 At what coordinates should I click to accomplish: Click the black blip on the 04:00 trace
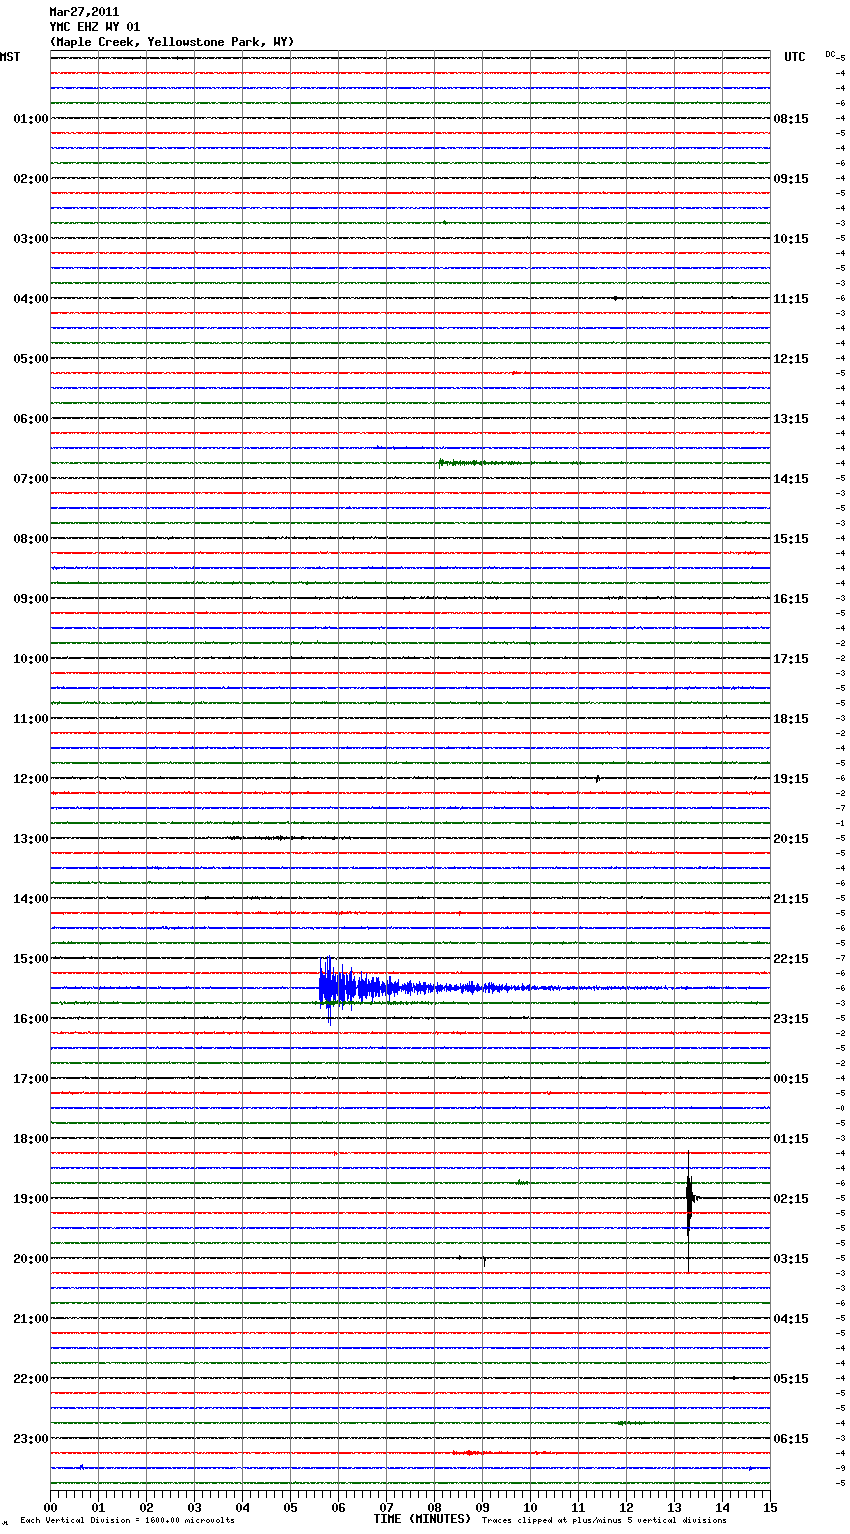tap(616, 298)
